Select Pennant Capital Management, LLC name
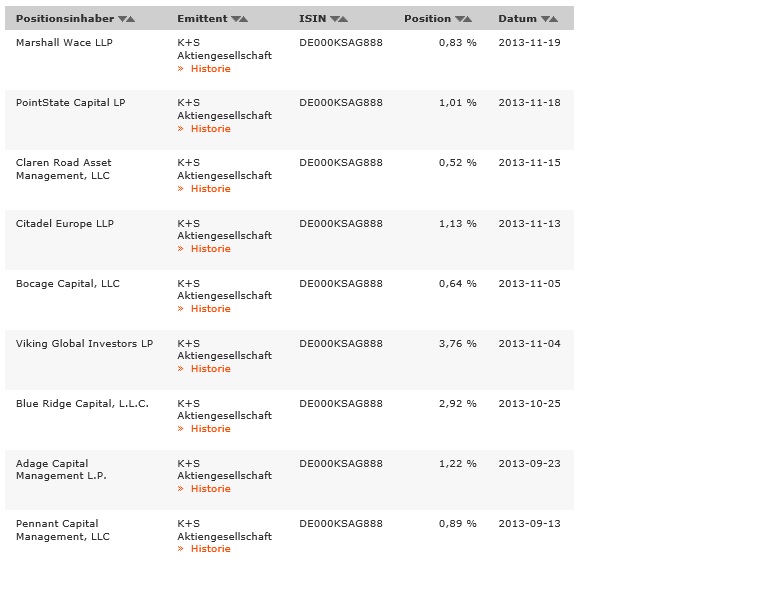This screenshot has height=614, width=768. 63,530
